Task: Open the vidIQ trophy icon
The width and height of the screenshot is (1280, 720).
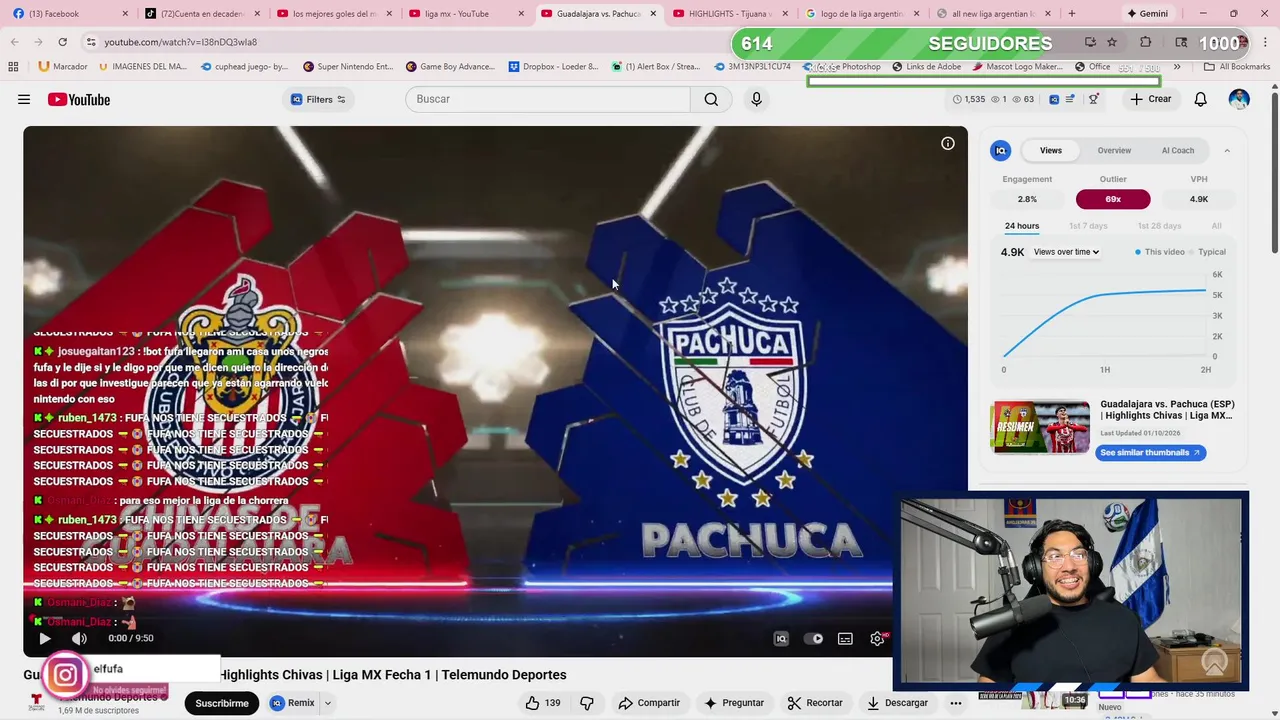Action: click(x=1094, y=99)
